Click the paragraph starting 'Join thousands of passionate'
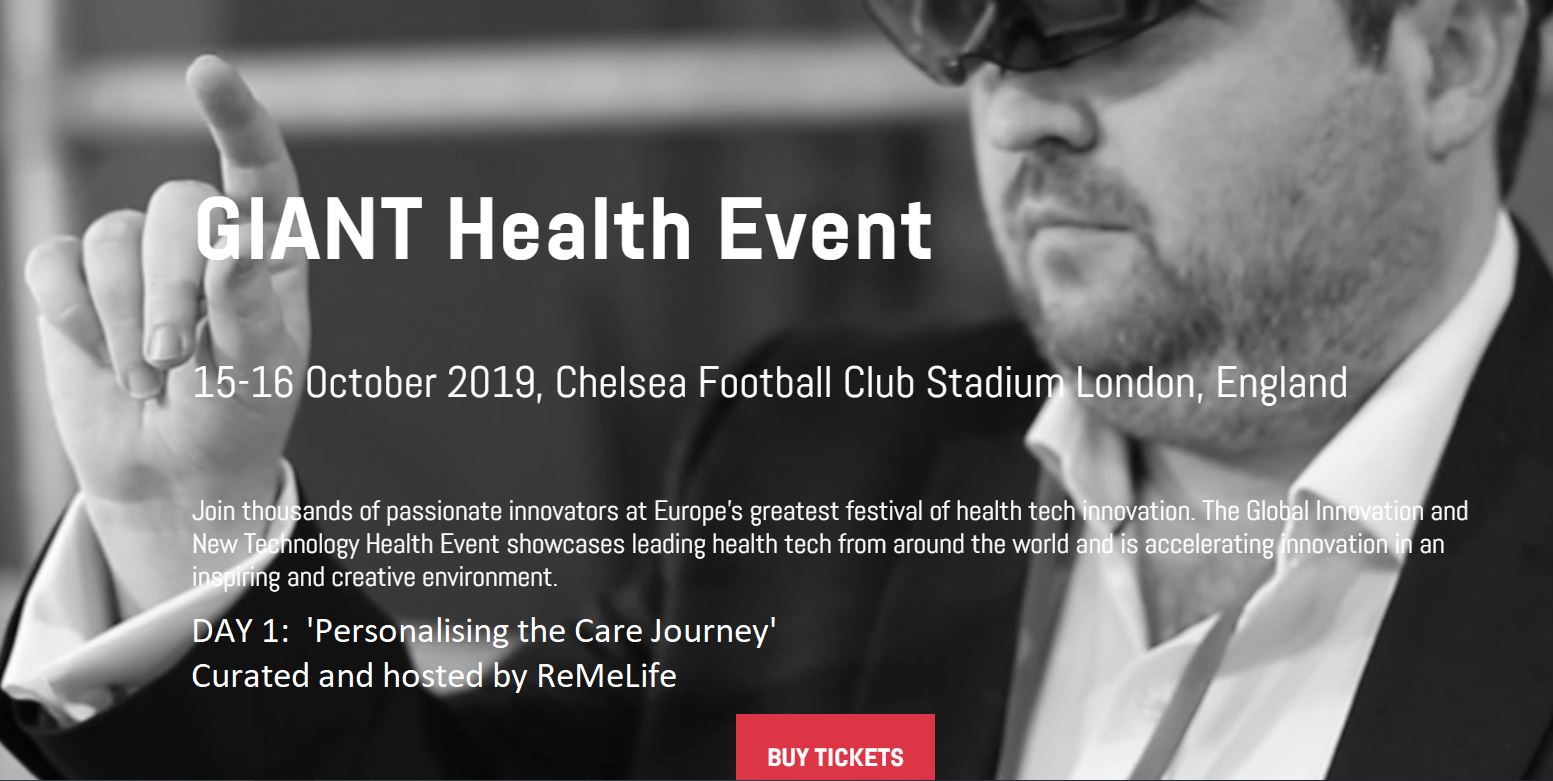Screen dimensions: 1553x781 640,512
